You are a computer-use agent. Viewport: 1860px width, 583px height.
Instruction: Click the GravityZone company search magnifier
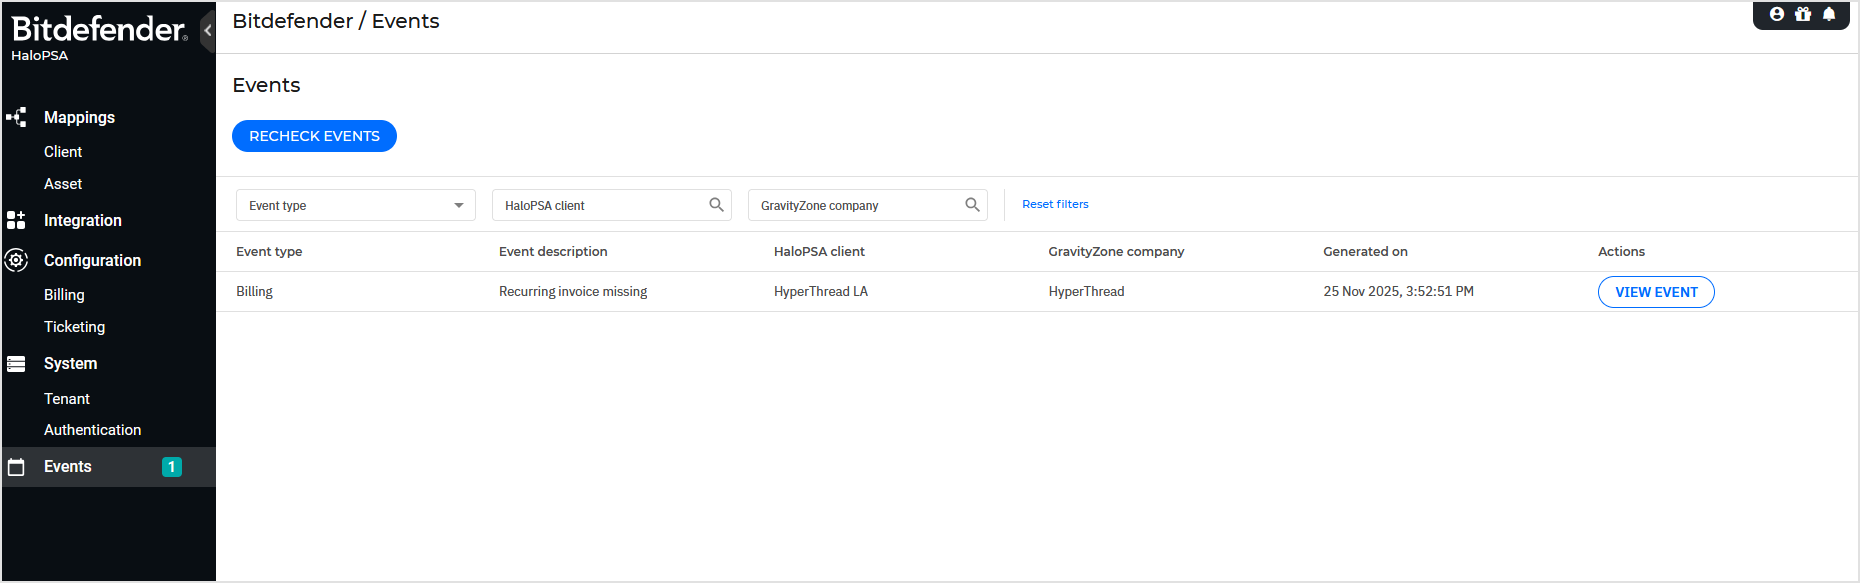coord(972,205)
